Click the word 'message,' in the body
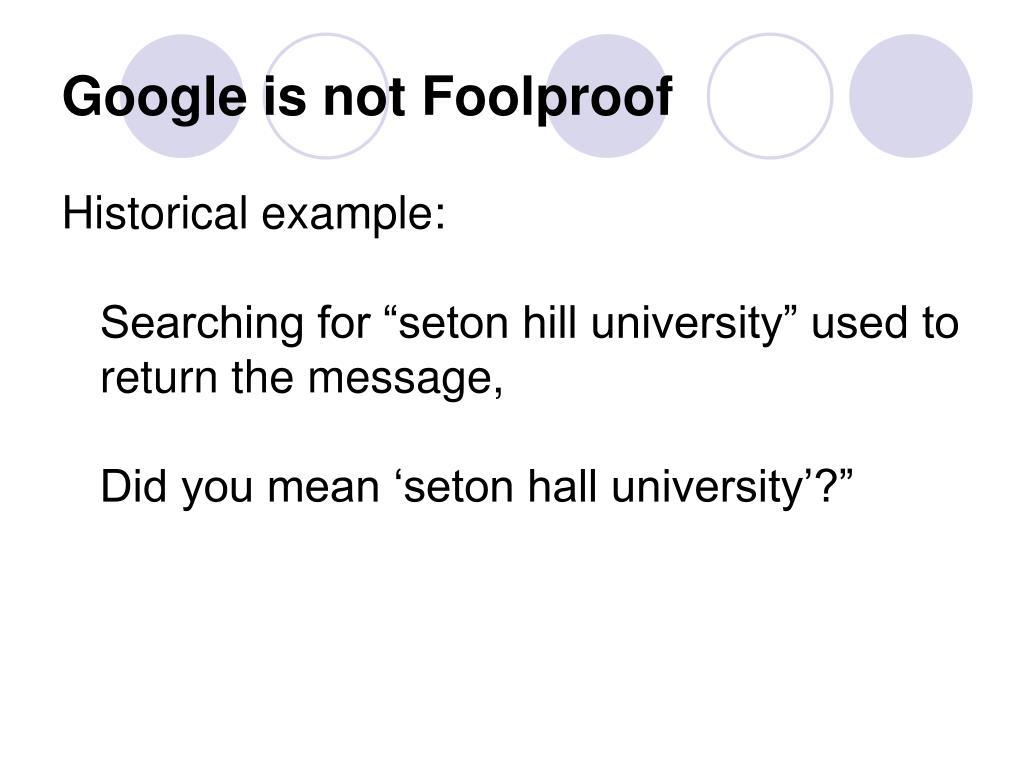The image size is (1024, 768). tap(406, 379)
